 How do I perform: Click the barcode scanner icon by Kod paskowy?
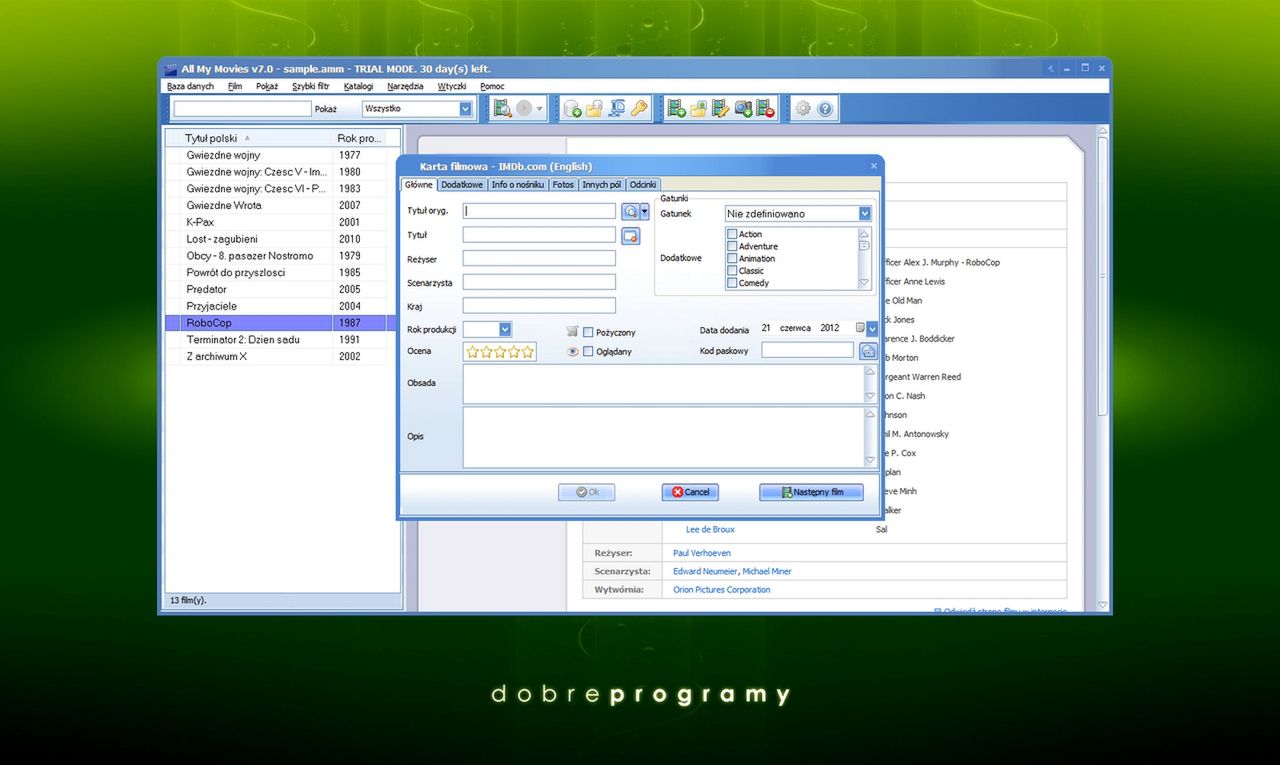(868, 351)
